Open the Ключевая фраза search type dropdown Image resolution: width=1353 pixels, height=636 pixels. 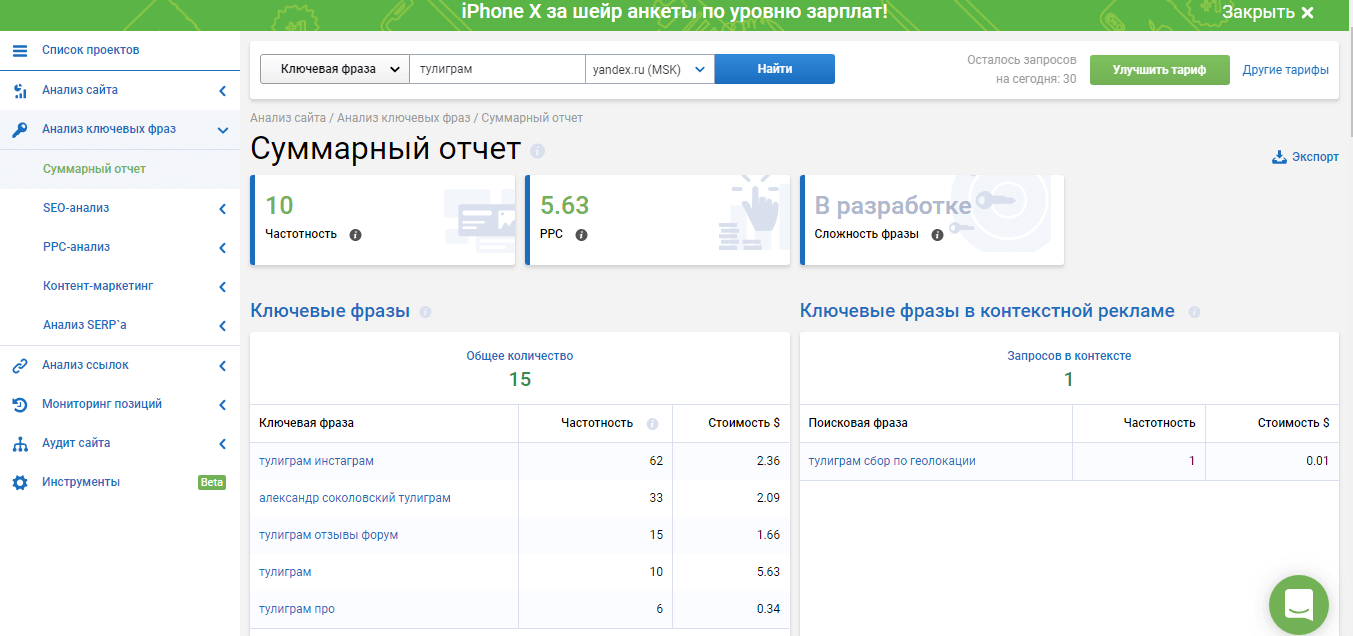(x=335, y=69)
